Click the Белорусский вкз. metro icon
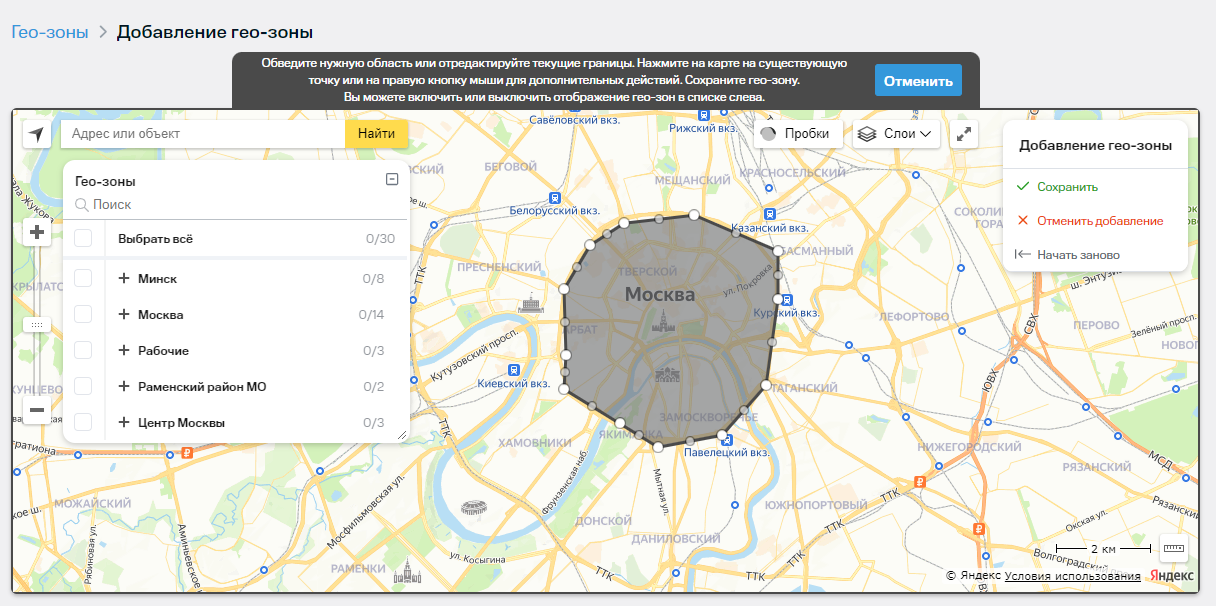Screen dimensions: 1216x606 553,198
